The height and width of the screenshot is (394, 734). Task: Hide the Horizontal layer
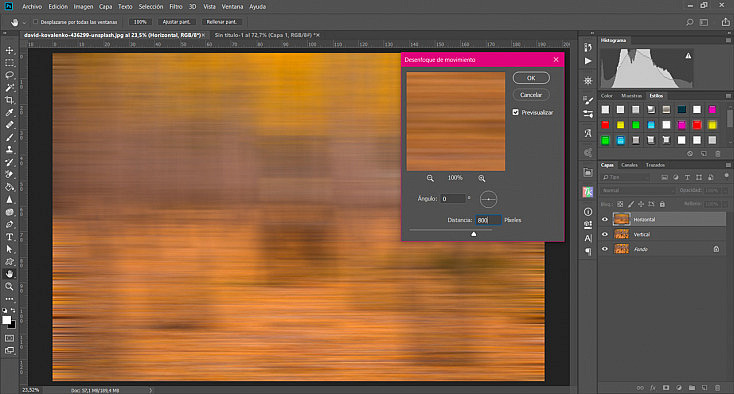[x=605, y=219]
